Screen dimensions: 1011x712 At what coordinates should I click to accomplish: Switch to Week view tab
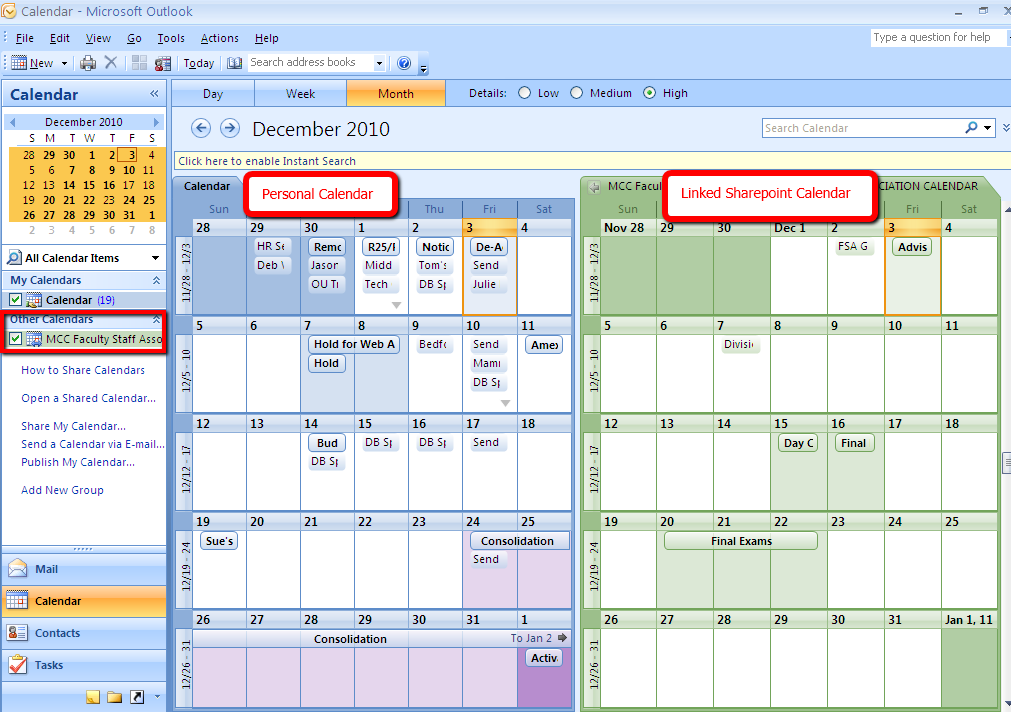click(x=300, y=94)
